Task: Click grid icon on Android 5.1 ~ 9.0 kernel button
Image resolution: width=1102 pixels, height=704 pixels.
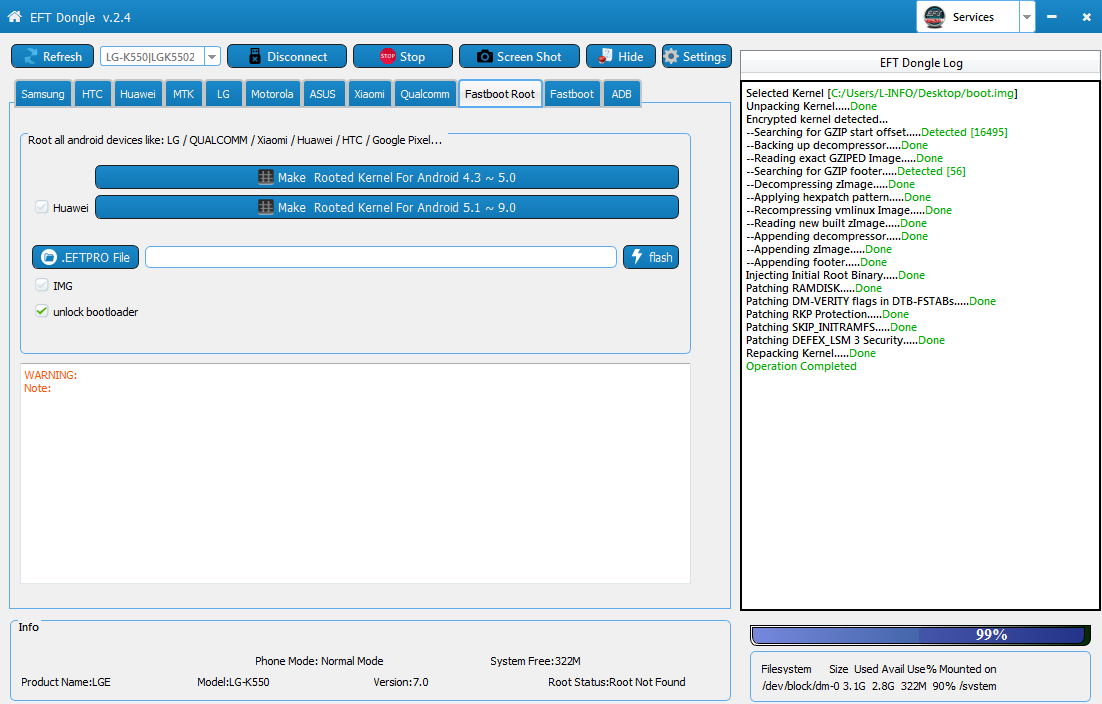Action: pos(266,207)
